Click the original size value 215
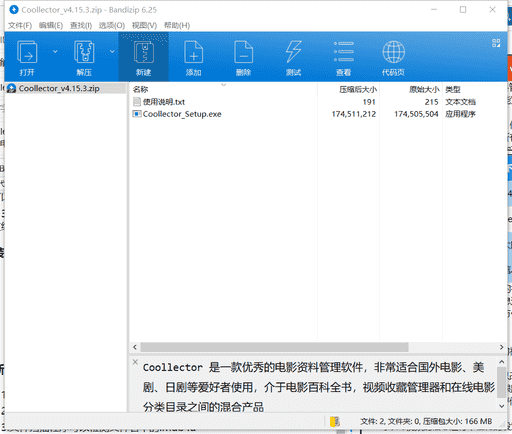Viewport: 512px width, 434px height. (x=431, y=102)
